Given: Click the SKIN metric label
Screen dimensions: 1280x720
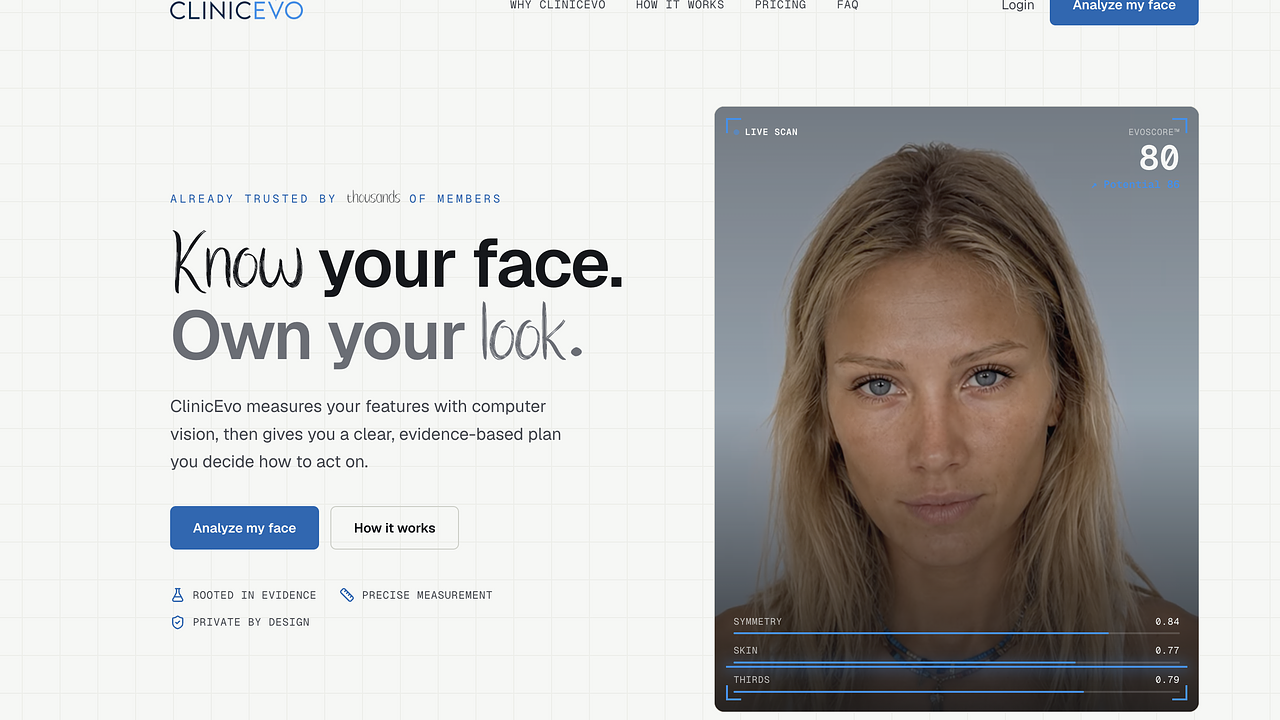Looking at the screenshot, I should pyautogui.click(x=746, y=651).
